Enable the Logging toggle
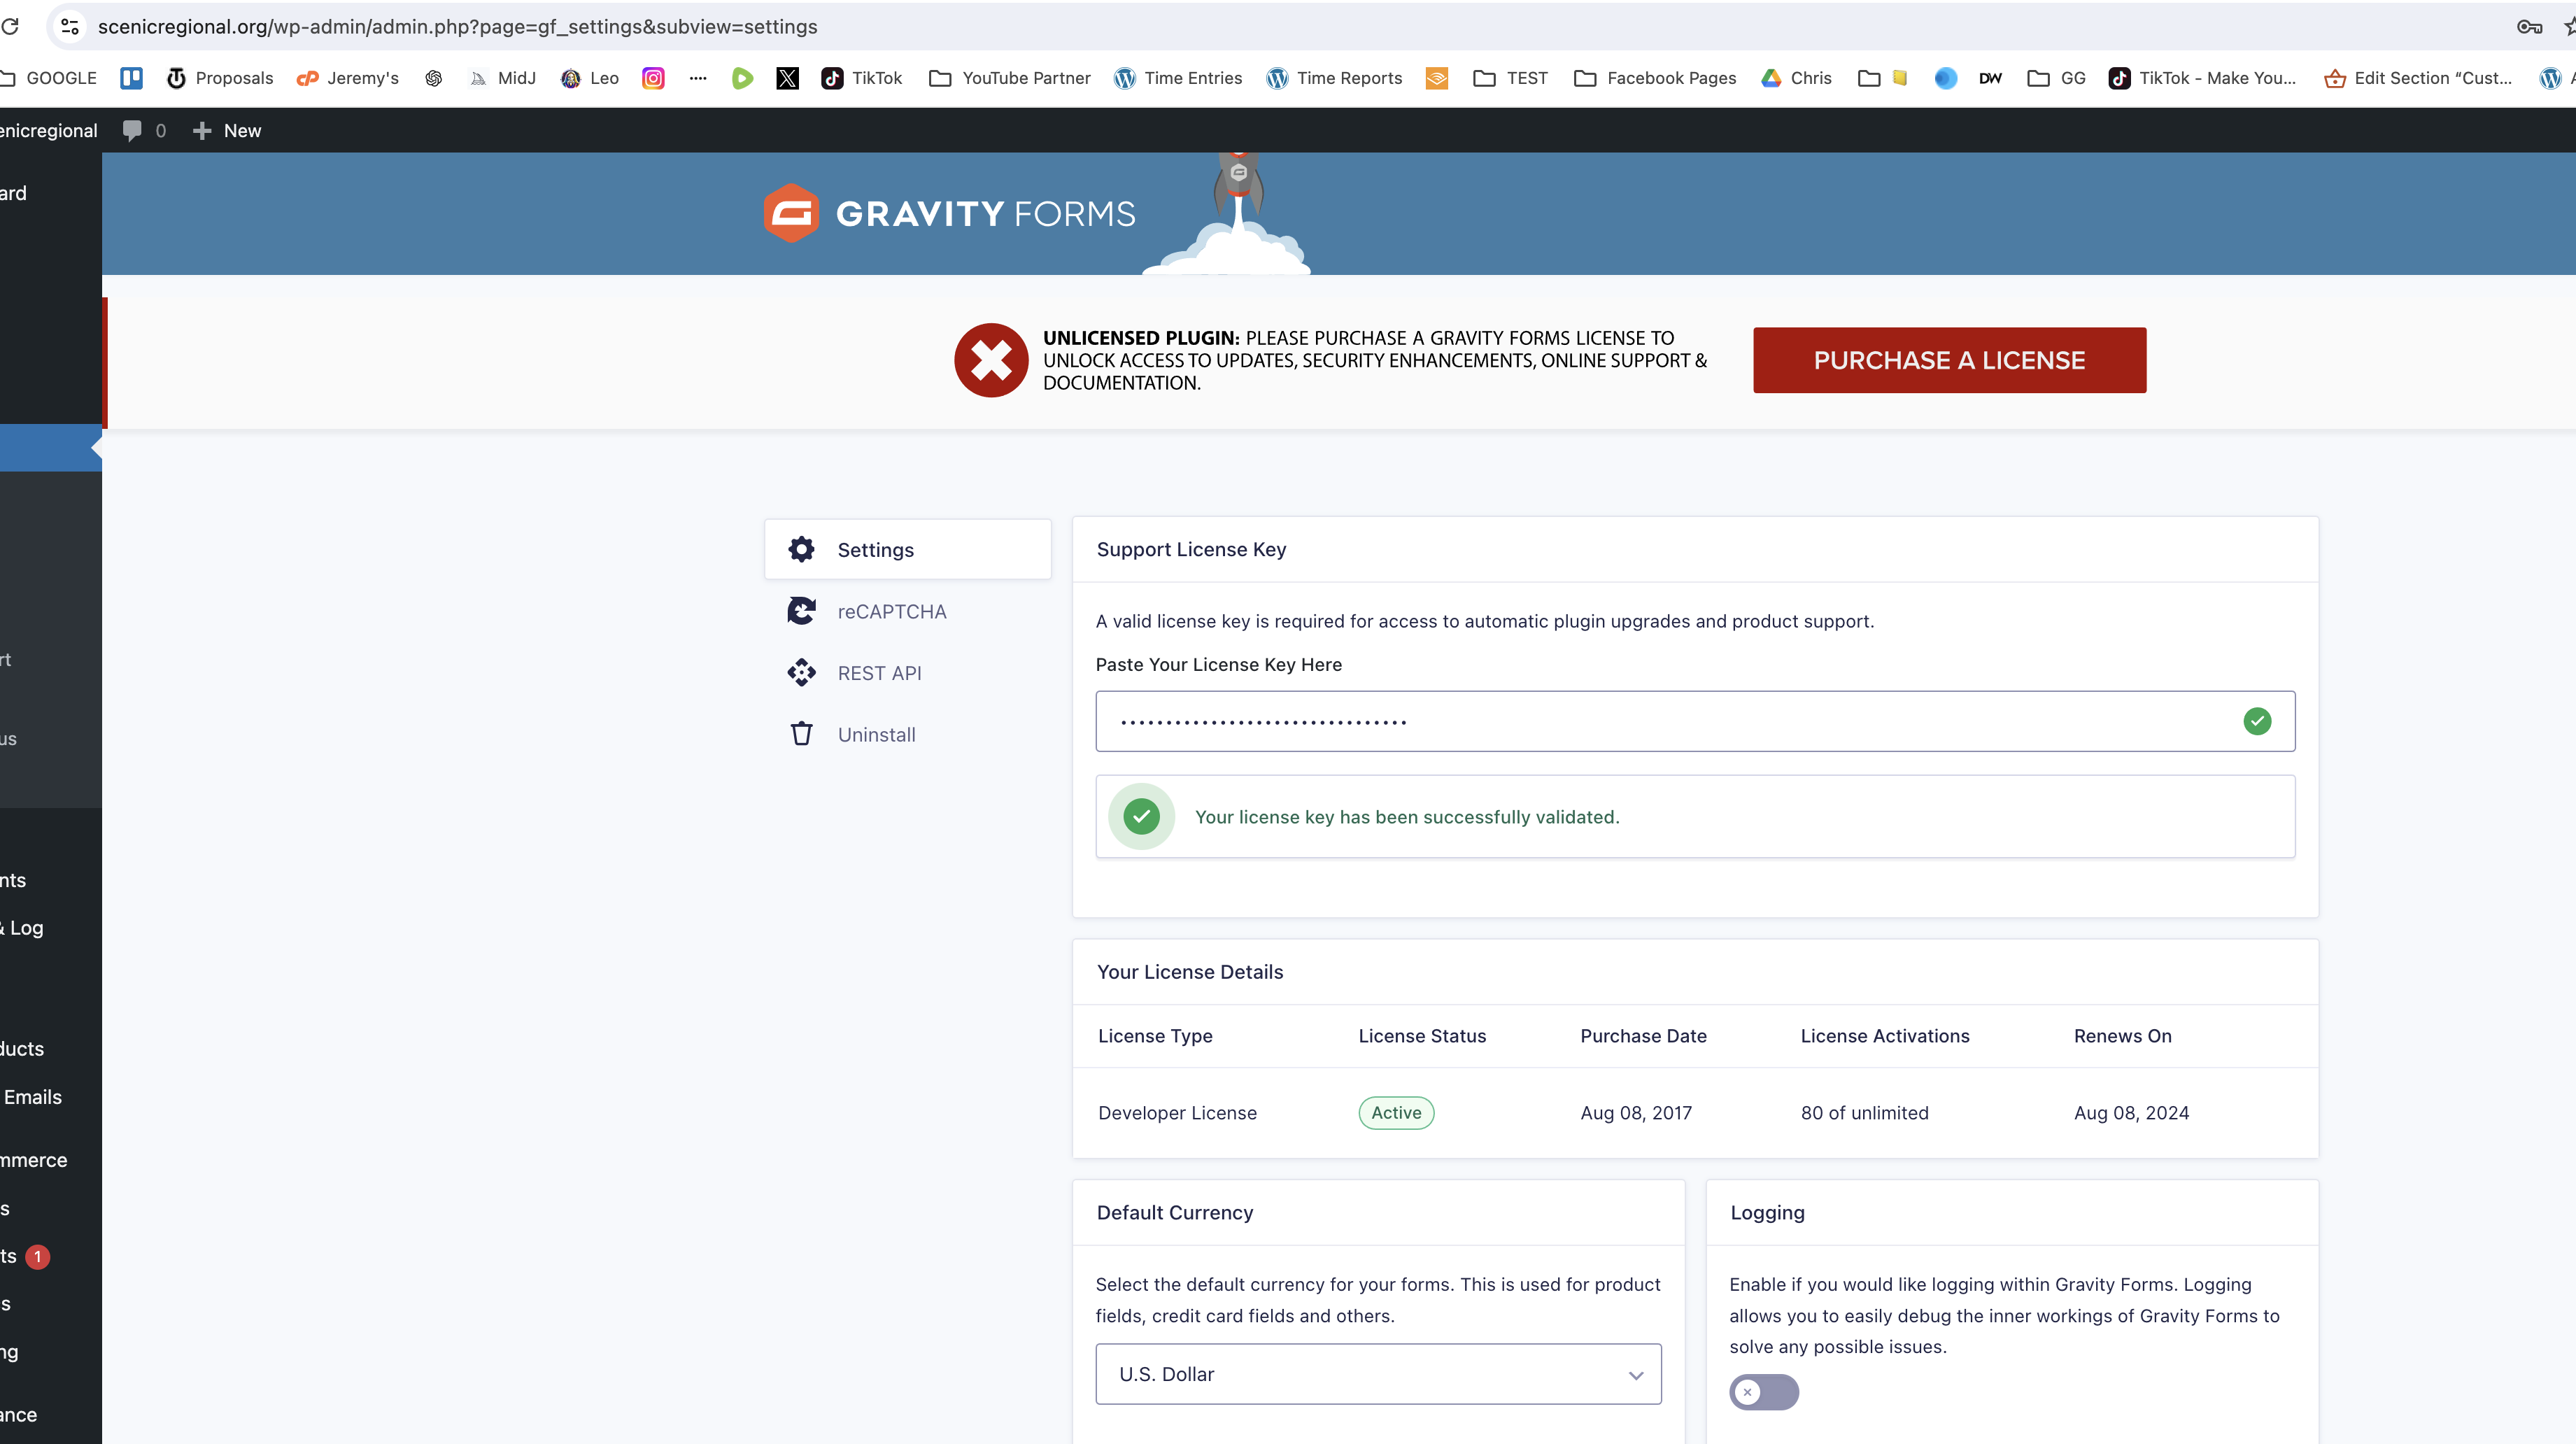 tap(1763, 1391)
